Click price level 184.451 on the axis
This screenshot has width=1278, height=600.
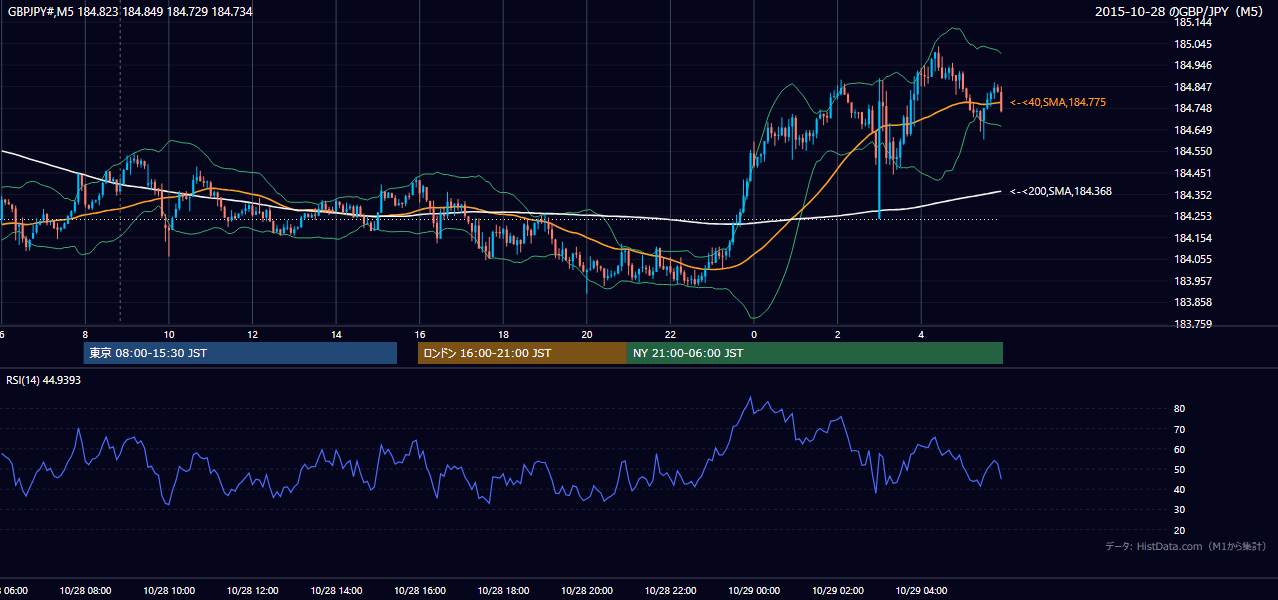[1193, 173]
